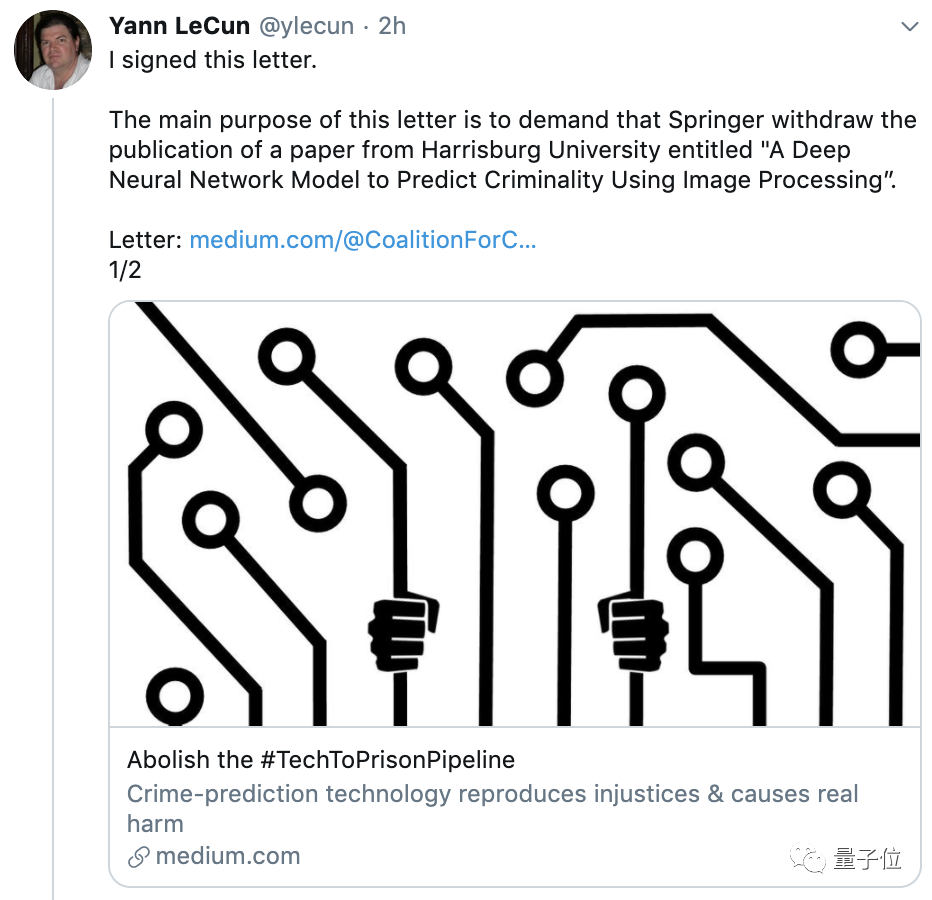
Task: Open the tweet's 2h timestamp
Action: pyautogui.click(x=392, y=25)
